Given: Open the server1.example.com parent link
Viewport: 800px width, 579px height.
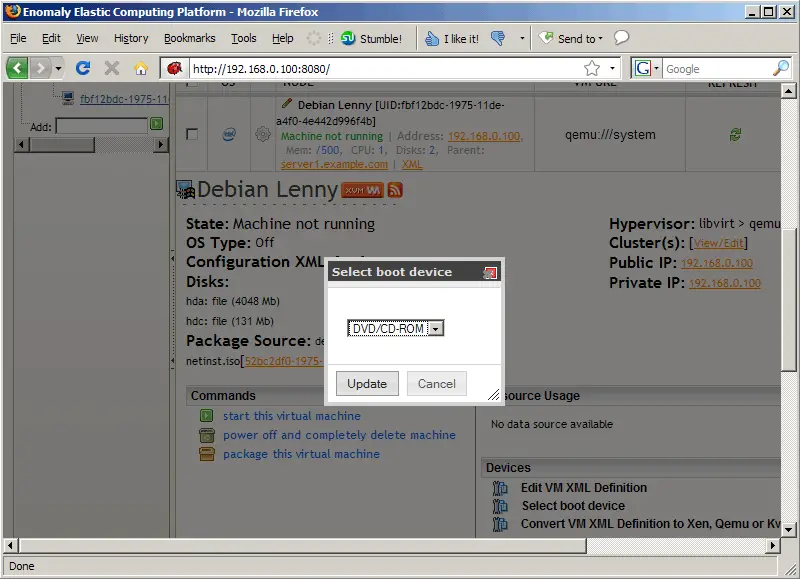Looking at the screenshot, I should (x=334, y=164).
